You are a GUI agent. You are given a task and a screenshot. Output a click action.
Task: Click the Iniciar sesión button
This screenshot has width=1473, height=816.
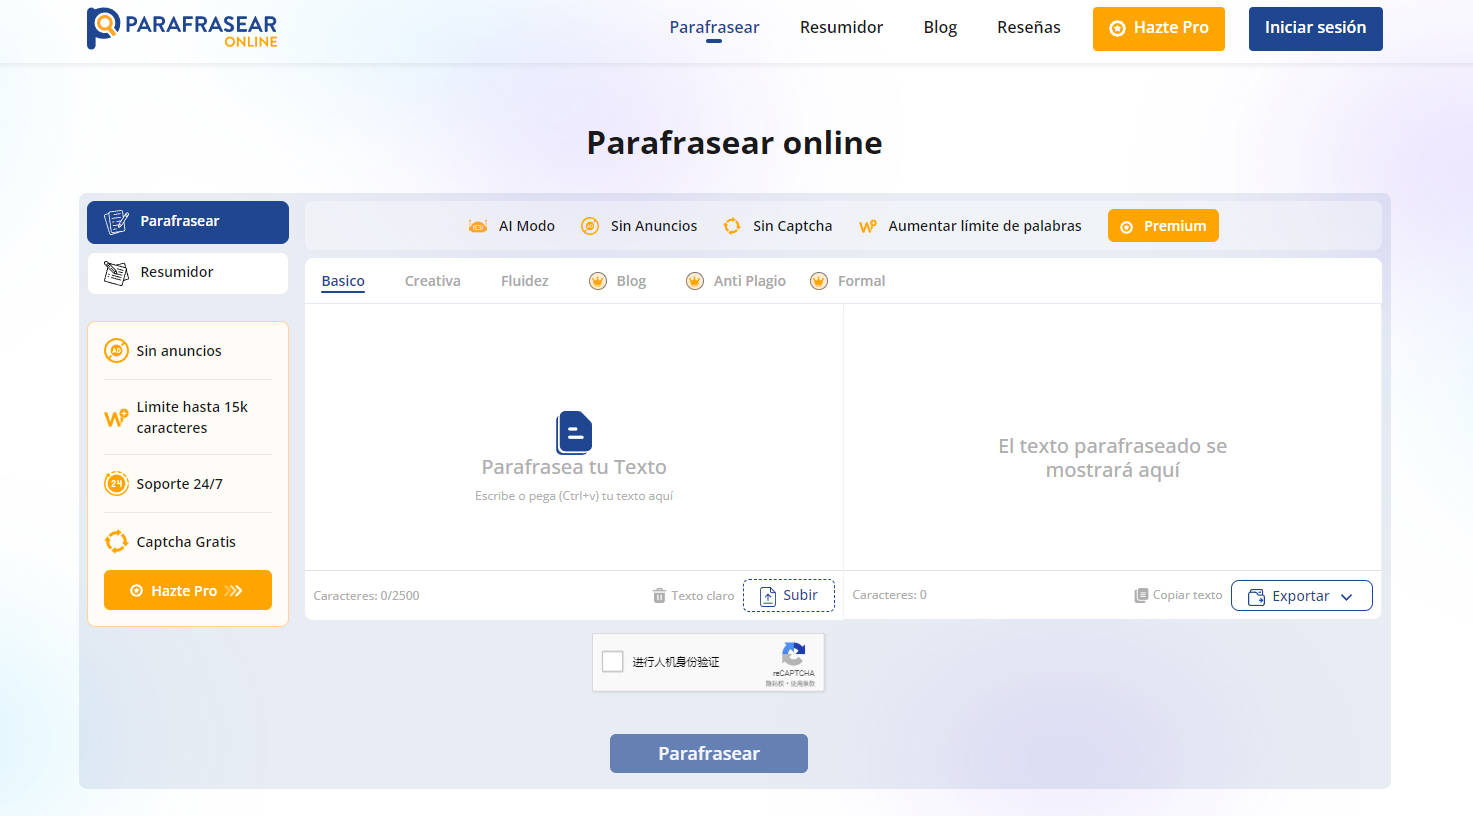(x=1315, y=28)
